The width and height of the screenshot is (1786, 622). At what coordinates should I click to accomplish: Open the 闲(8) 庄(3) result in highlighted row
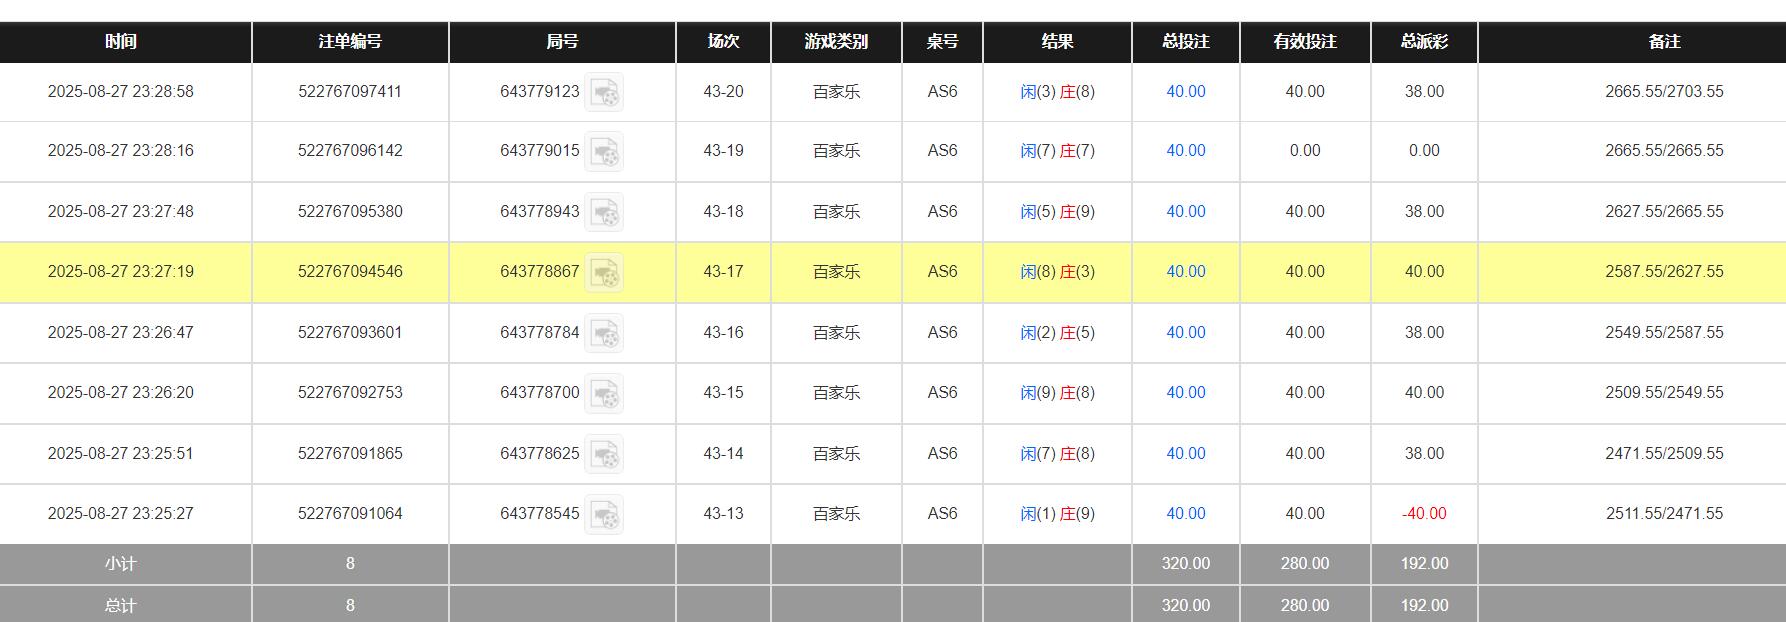click(1057, 272)
